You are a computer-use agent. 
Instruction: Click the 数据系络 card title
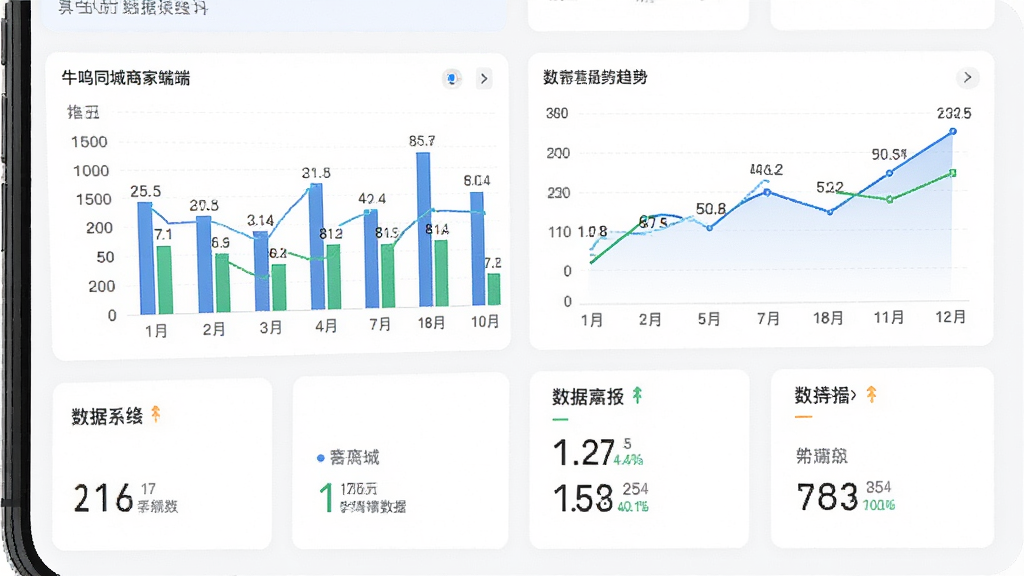click(x=107, y=417)
